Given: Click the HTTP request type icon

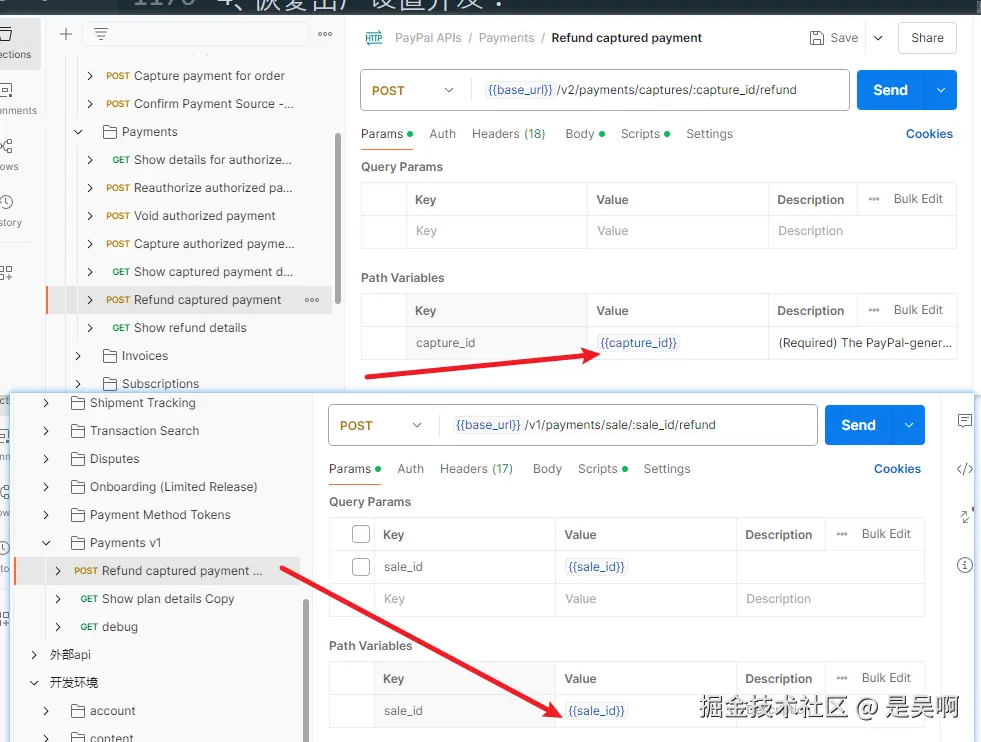Looking at the screenshot, I should pos(374,38).
